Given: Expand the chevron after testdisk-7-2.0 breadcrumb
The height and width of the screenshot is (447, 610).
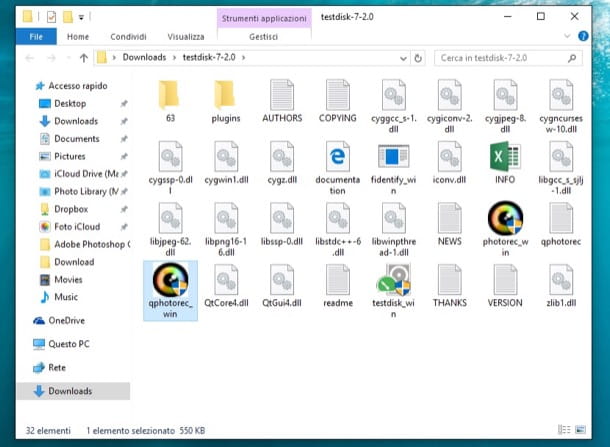Looking at the screenshot, I should pyautogui.click(x=244, y=58).
